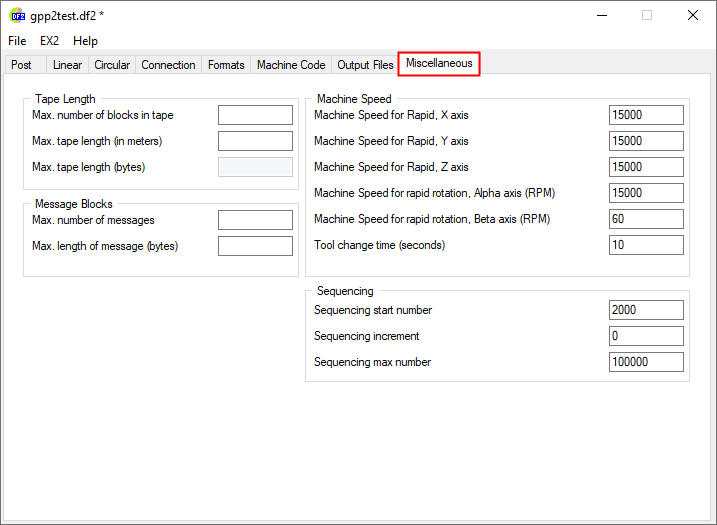Open the EX2 menu
Screen dimensions: 717x525
pos(50,41)
